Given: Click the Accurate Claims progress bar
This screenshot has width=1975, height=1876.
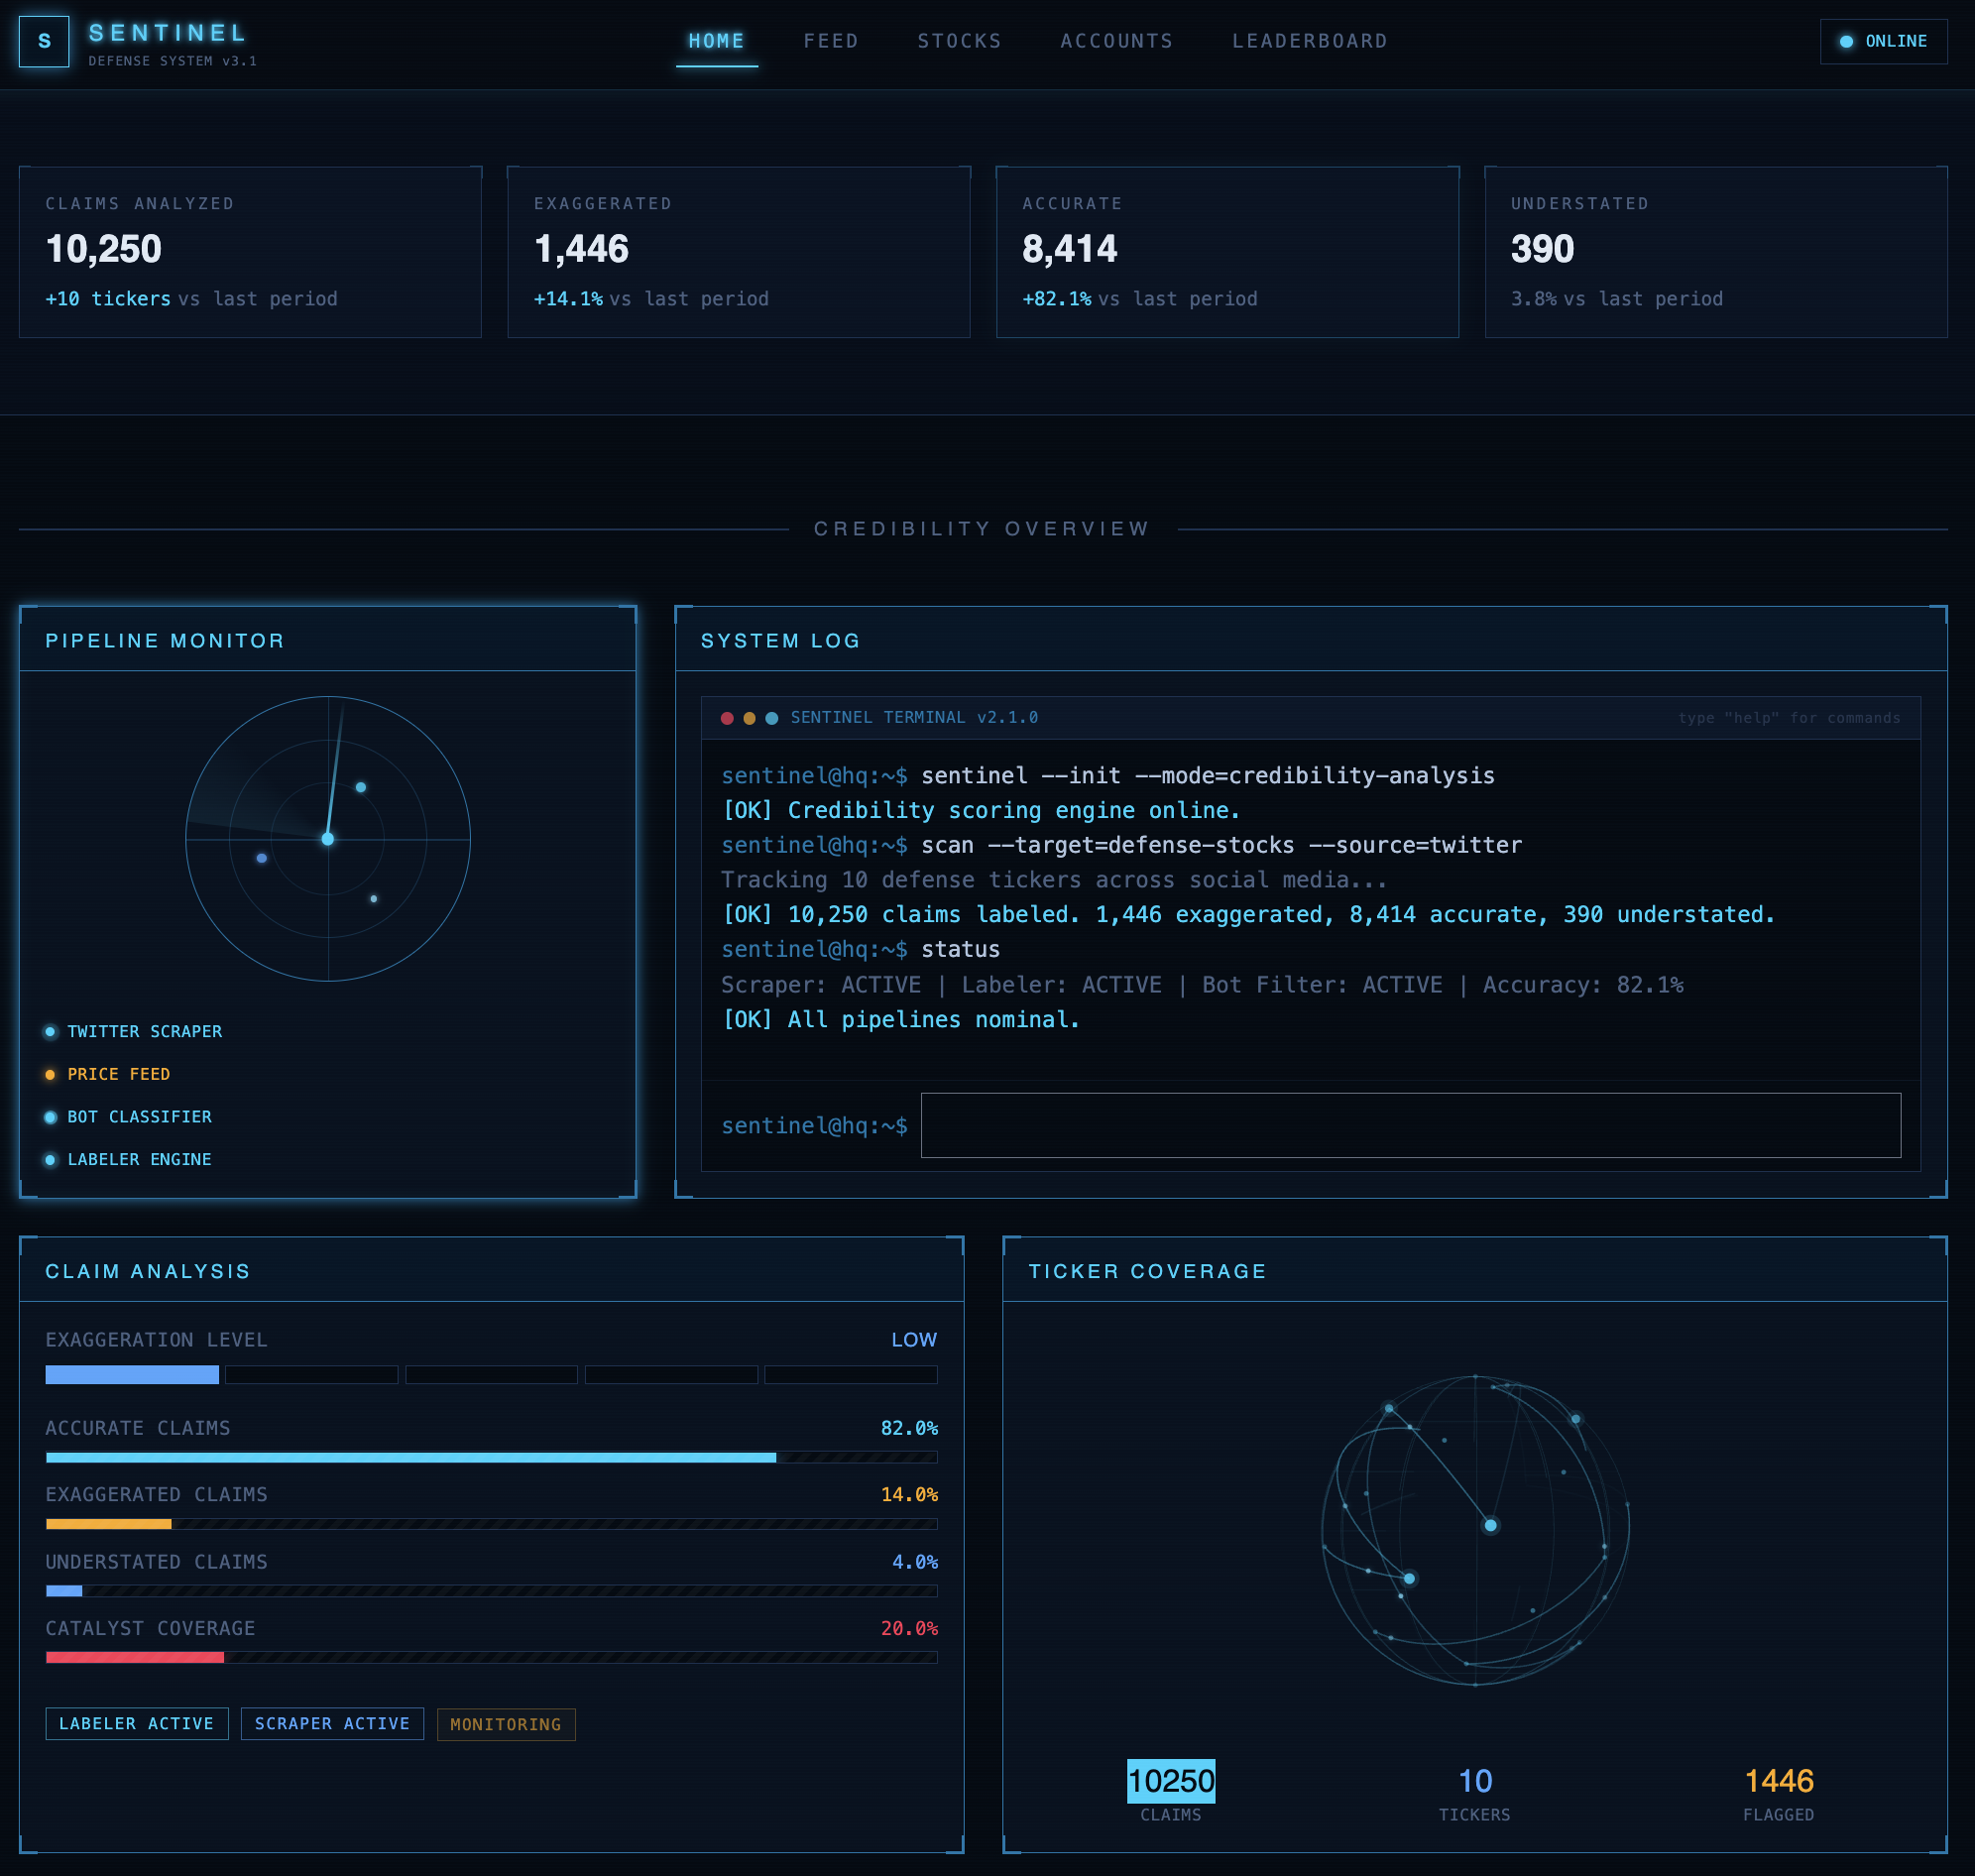Looking at the screenshot, I should pyautogui.click(x=491, y=1458).
